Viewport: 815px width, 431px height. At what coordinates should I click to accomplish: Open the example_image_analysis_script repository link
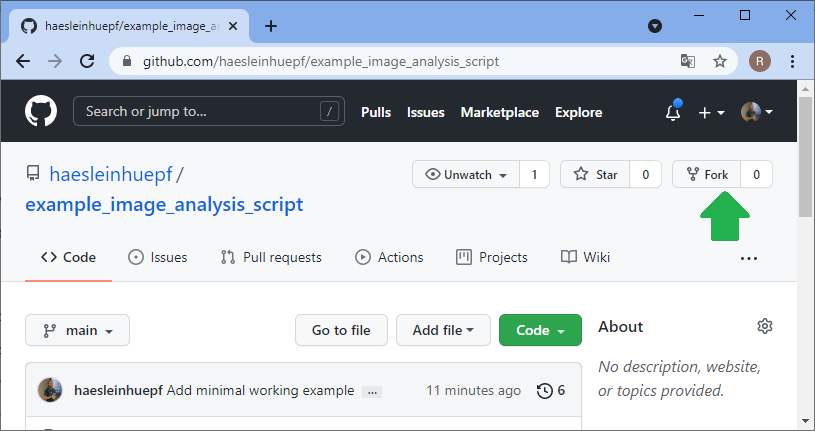click(x=164, y=205)
